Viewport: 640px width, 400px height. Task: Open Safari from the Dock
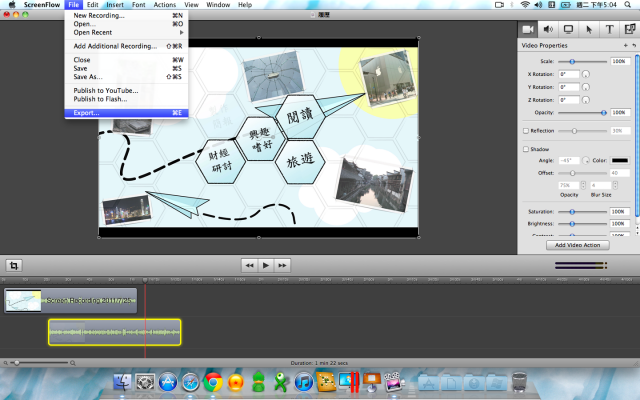click(x=190, y=382)
